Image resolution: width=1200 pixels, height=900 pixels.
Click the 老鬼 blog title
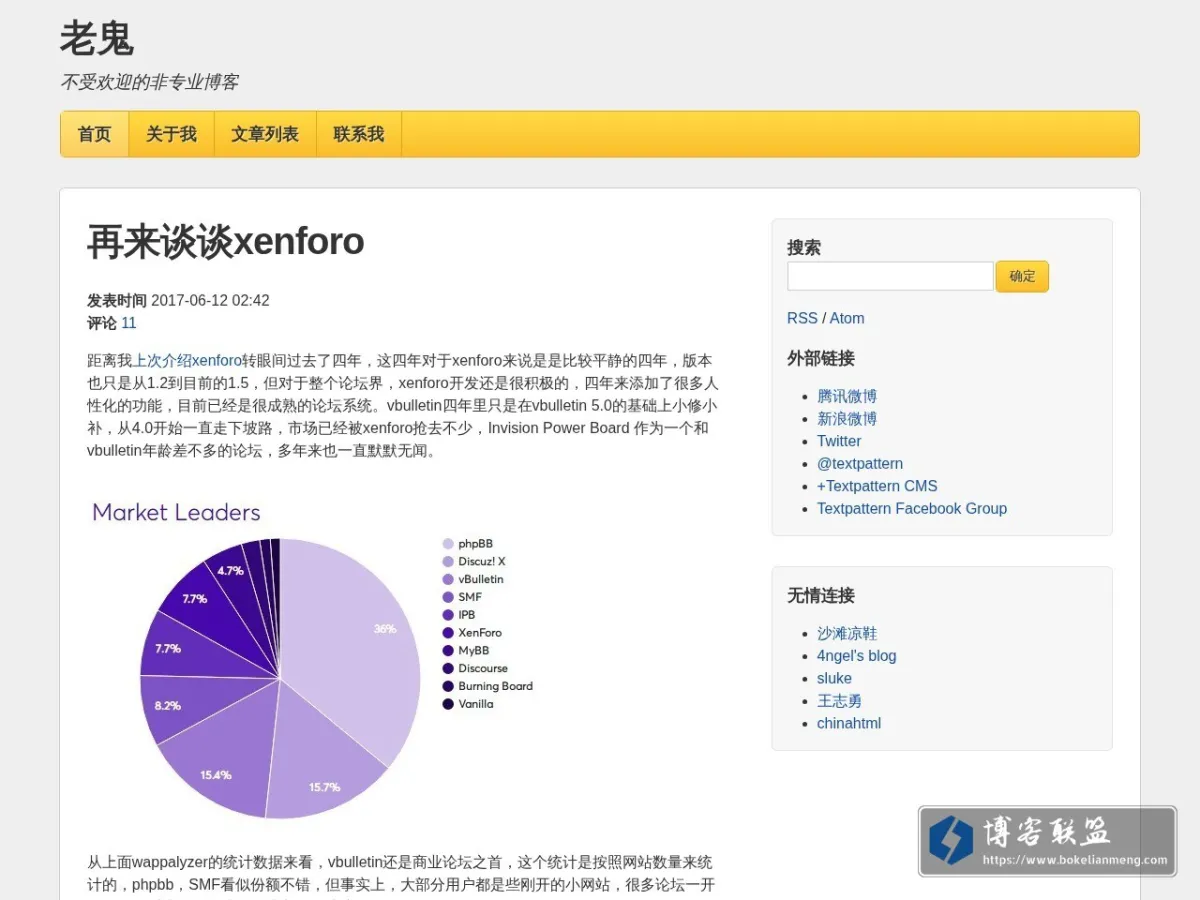pos(97,39)
